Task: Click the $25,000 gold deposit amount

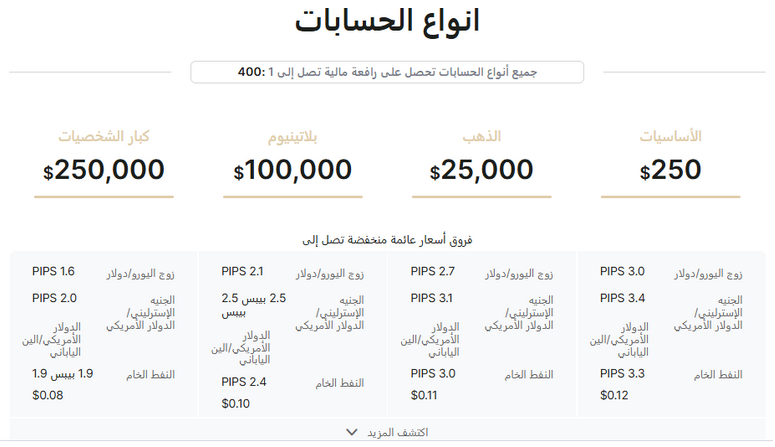Action: coord(481,171)
